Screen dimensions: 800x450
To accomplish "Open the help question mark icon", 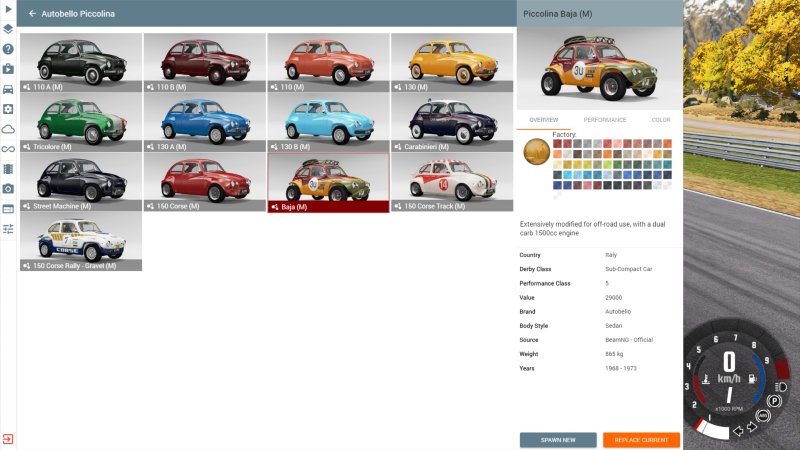I will (x=8, y=49).
